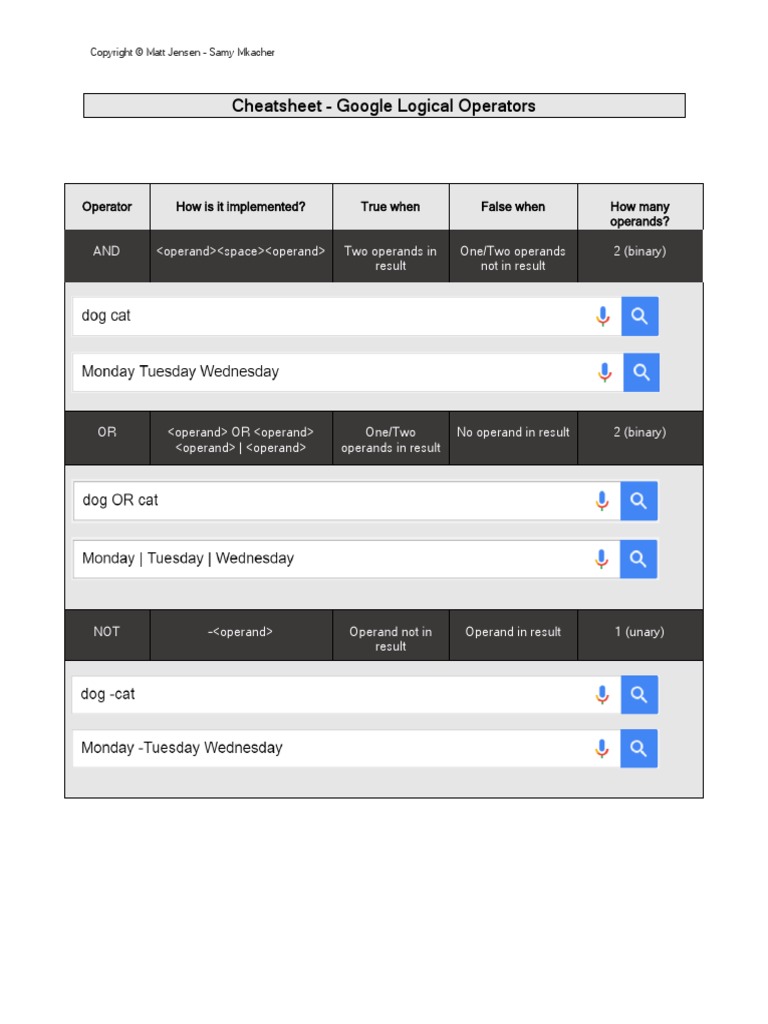Click the microphone in the "Monday Tuesday Wednesday" bar
Screen dimensions: 768x1024
tap(604, 372)
